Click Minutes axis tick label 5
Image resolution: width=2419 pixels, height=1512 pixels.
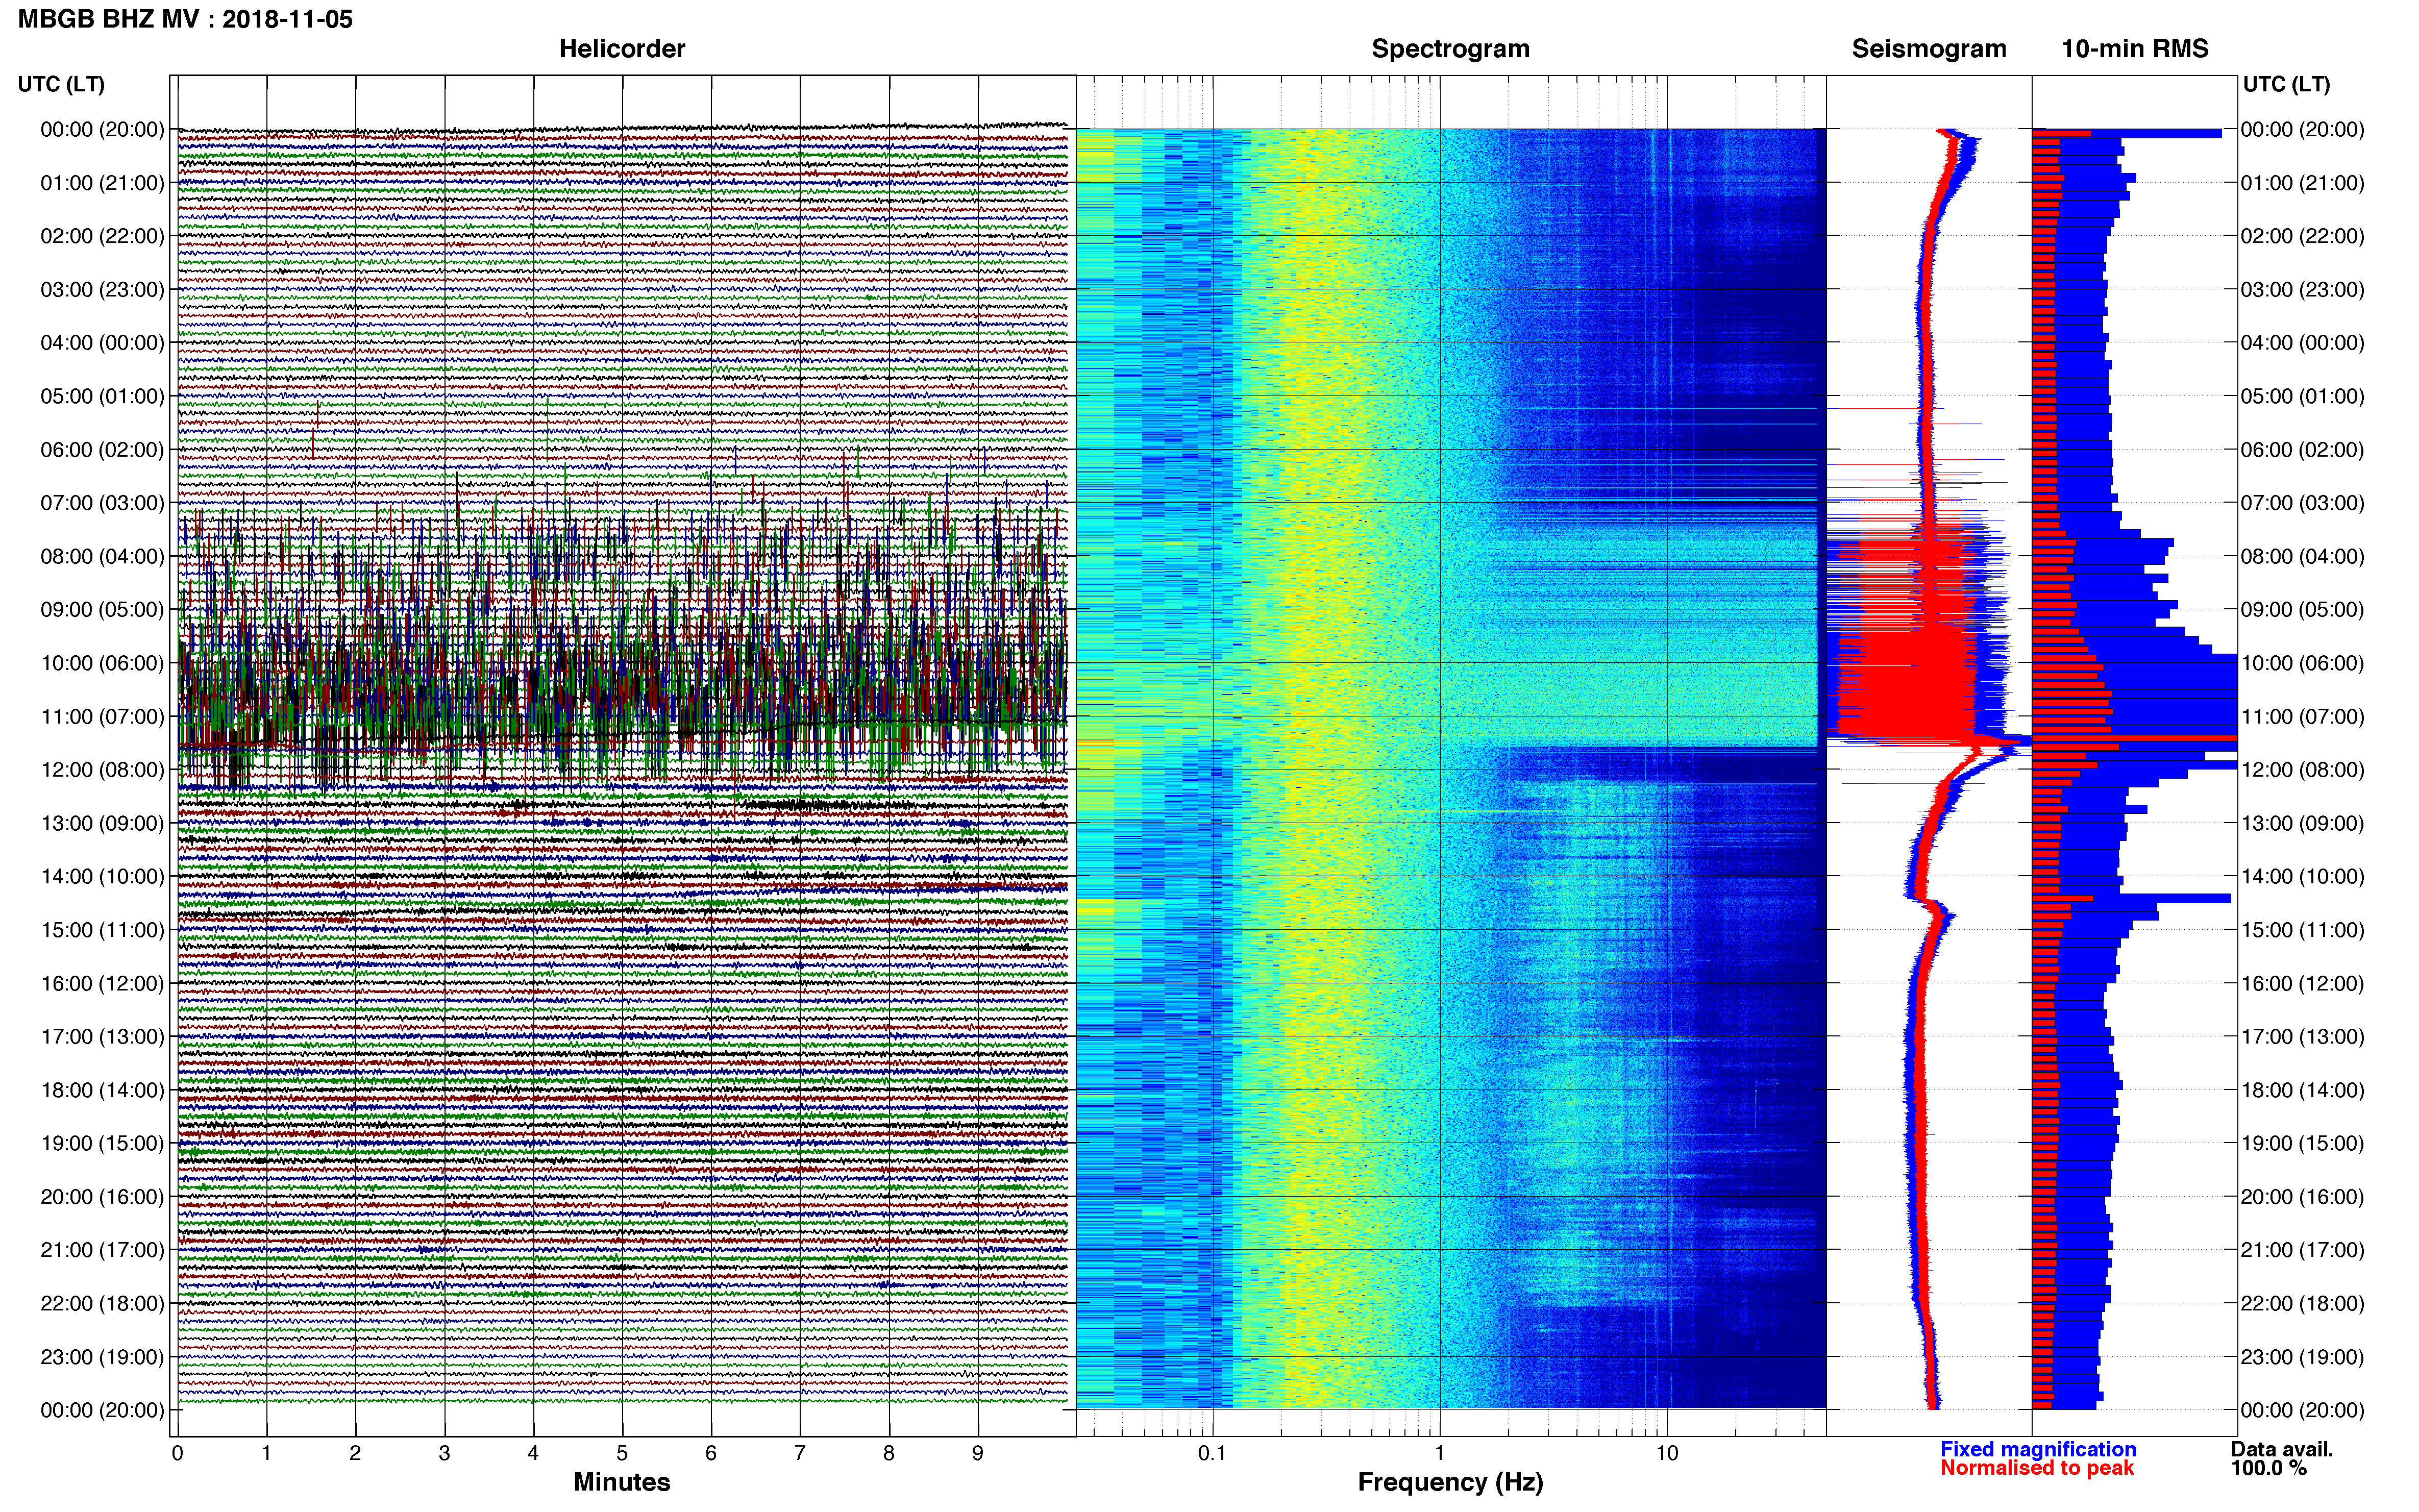(622, 1453)
